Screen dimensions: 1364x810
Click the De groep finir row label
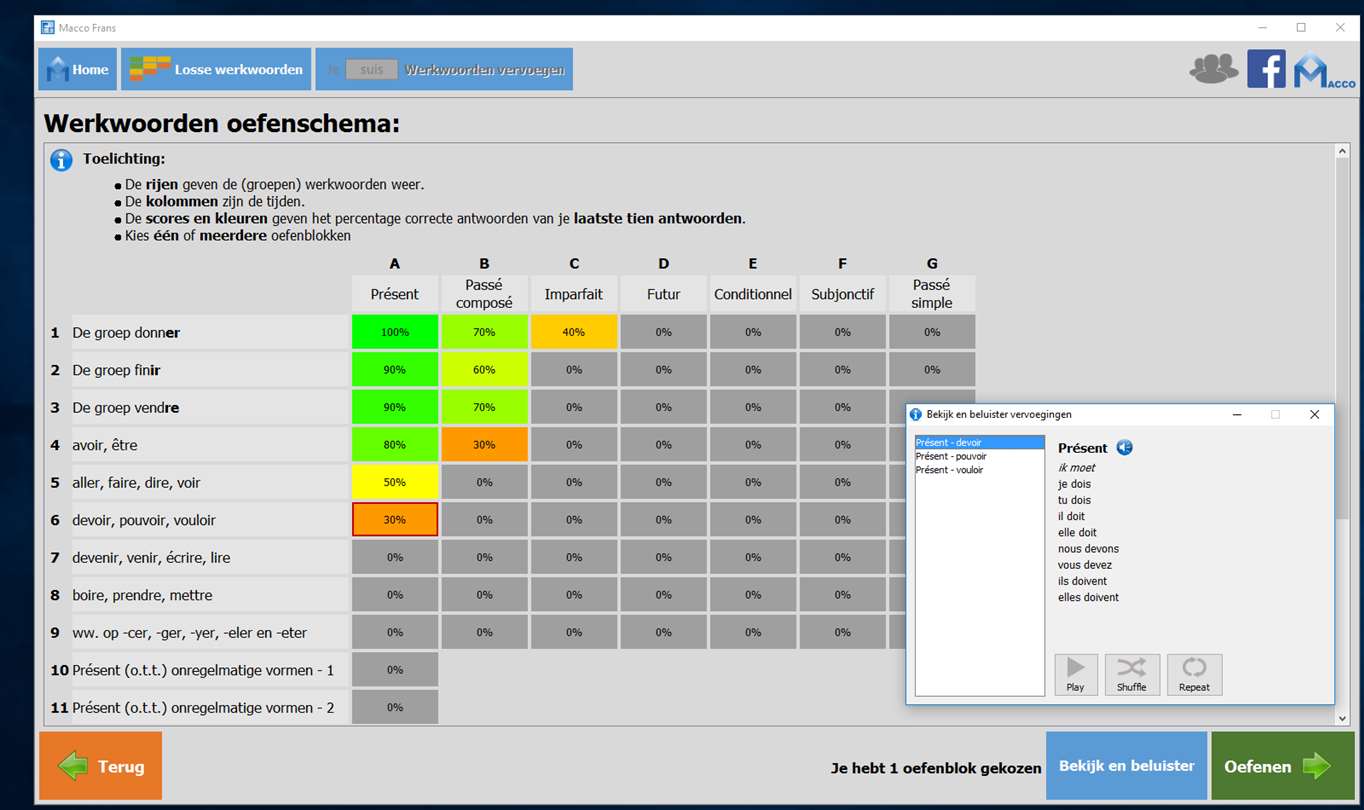210,370
